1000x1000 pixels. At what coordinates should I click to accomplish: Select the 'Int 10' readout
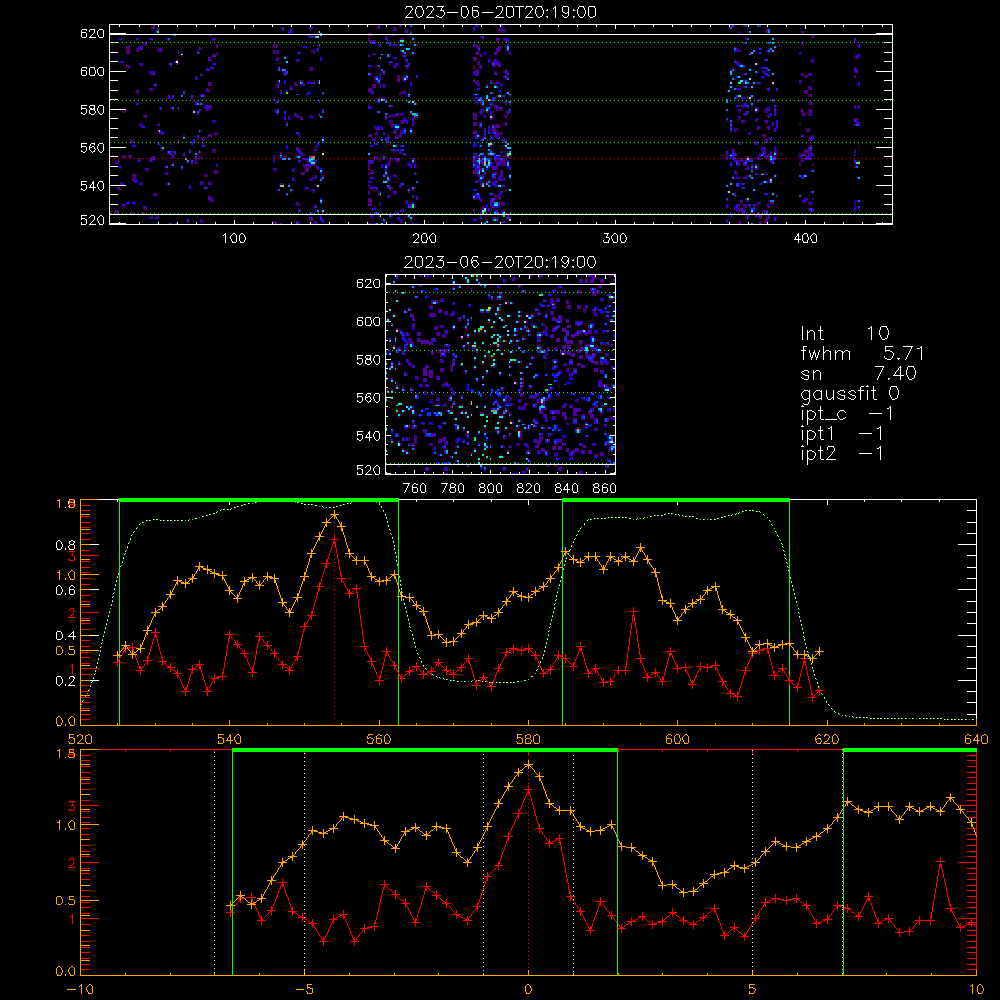tap(845, 333)
